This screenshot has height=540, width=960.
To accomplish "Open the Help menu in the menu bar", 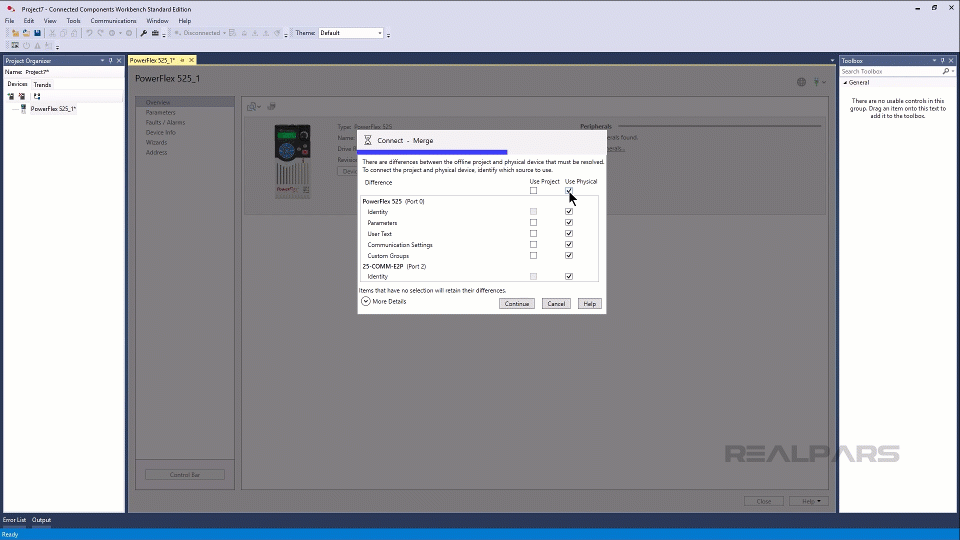I will (184, 21).
